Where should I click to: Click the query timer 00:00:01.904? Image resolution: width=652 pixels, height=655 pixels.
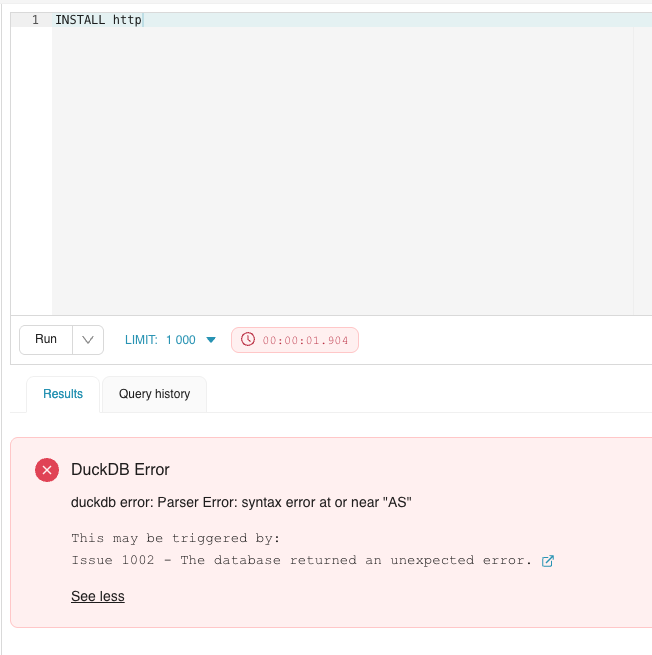click(x=295, y=340)
